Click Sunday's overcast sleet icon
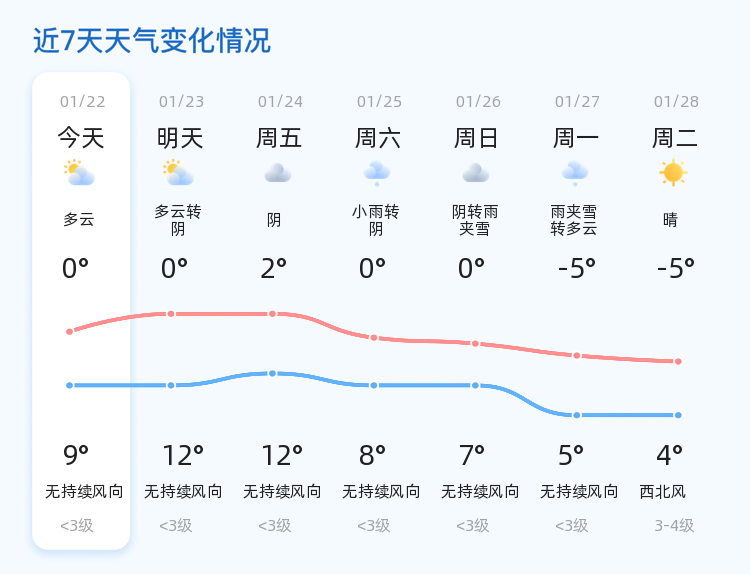750x574 pixels. (476, 174)
